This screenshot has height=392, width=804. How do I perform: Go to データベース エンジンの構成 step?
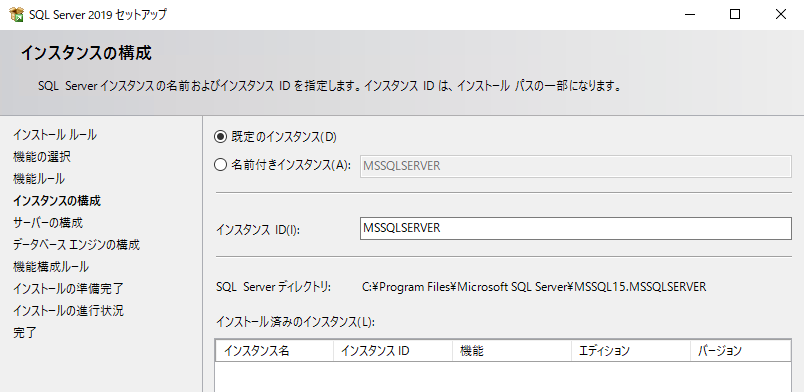click(x=76, y=245)
